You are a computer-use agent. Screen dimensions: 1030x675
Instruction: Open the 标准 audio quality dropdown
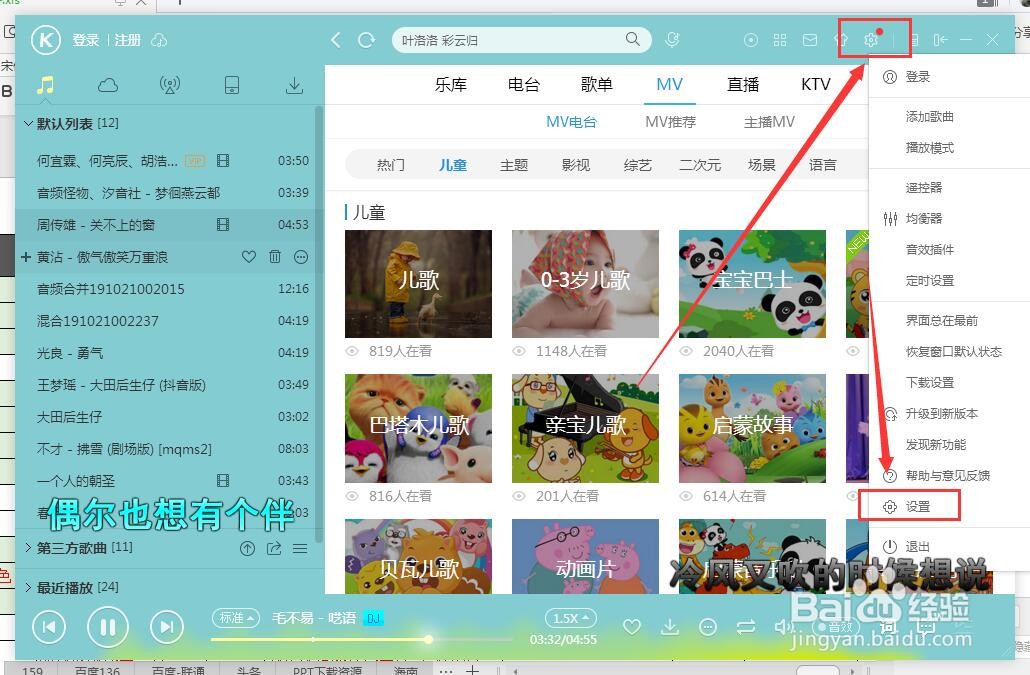(236, 618)
